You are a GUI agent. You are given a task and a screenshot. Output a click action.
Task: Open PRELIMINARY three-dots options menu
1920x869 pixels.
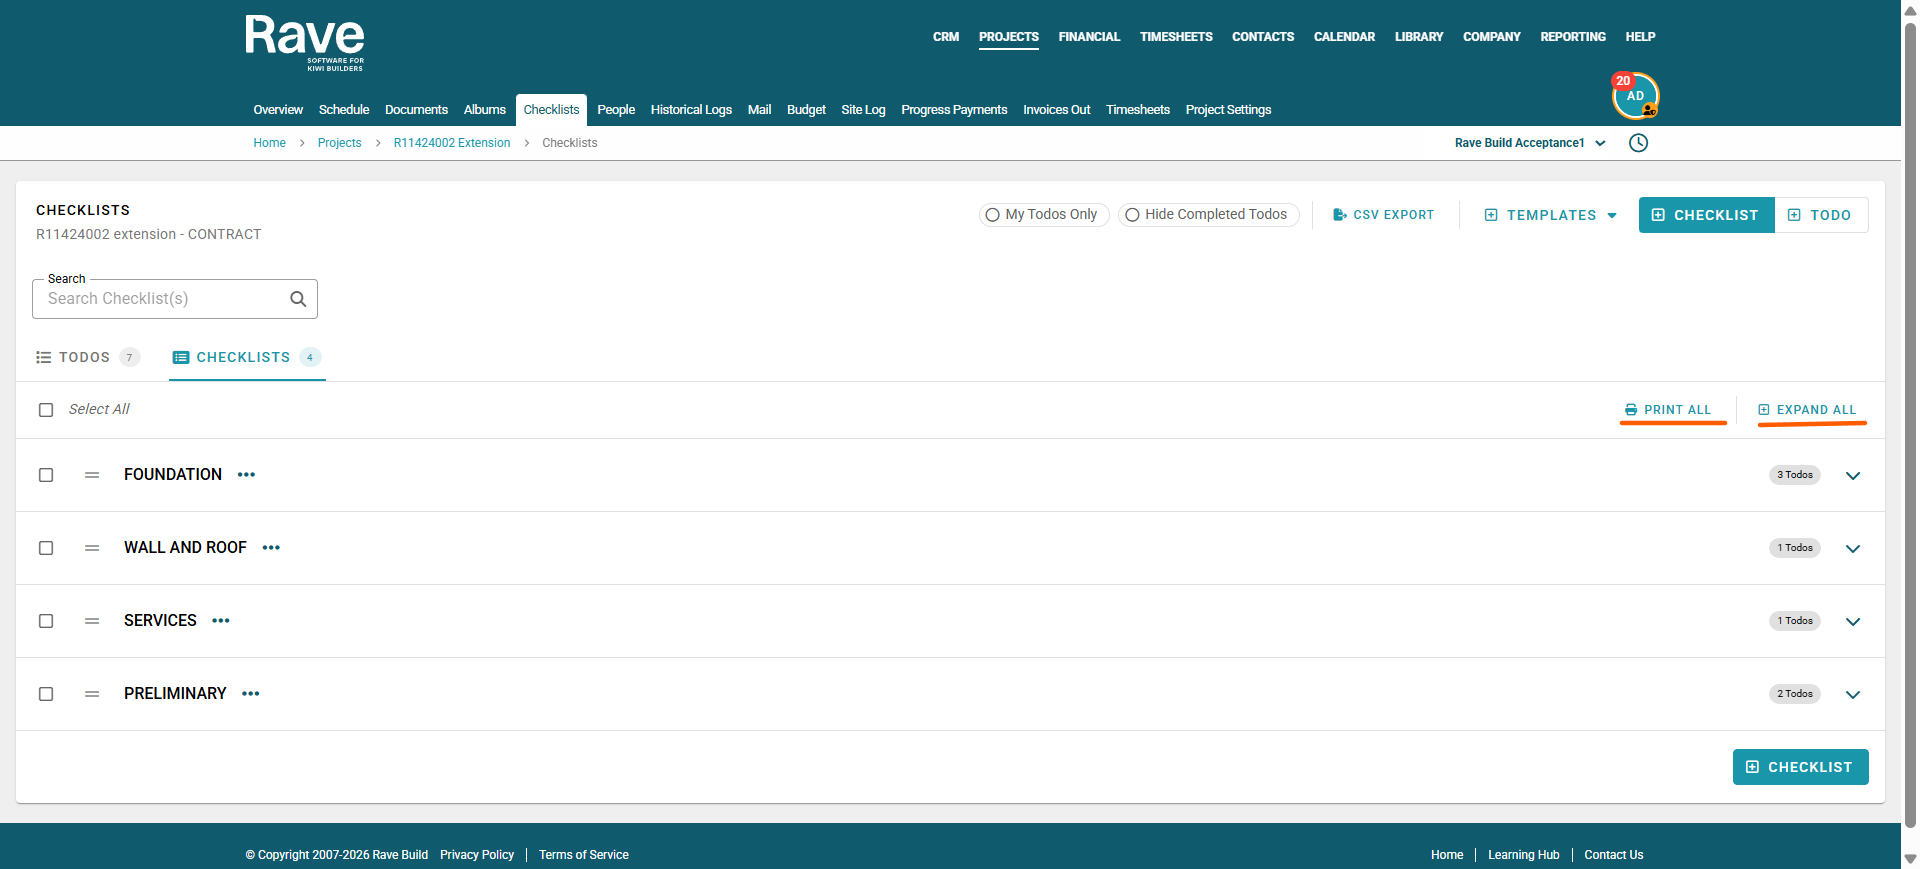251,694
